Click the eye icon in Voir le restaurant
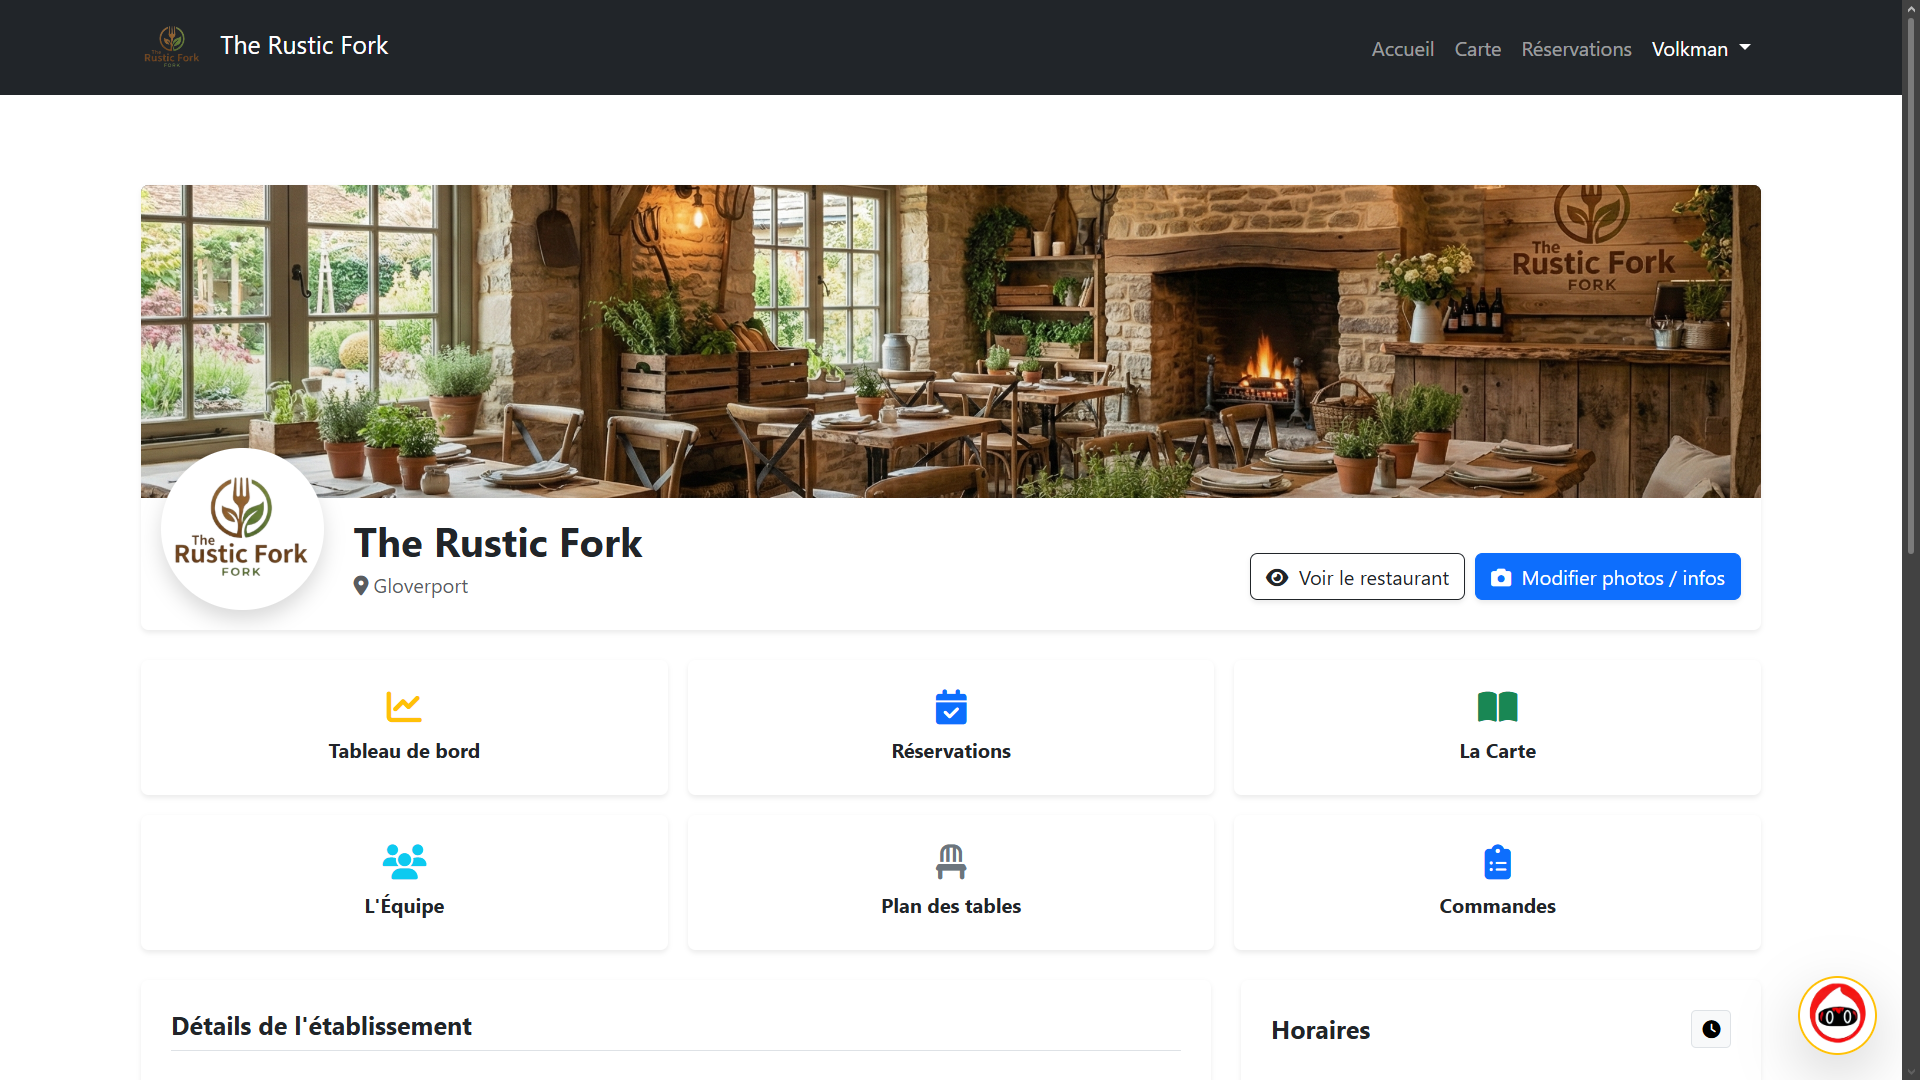The width and height of the screenshot is (1920, 1080). coord(1277,578)
